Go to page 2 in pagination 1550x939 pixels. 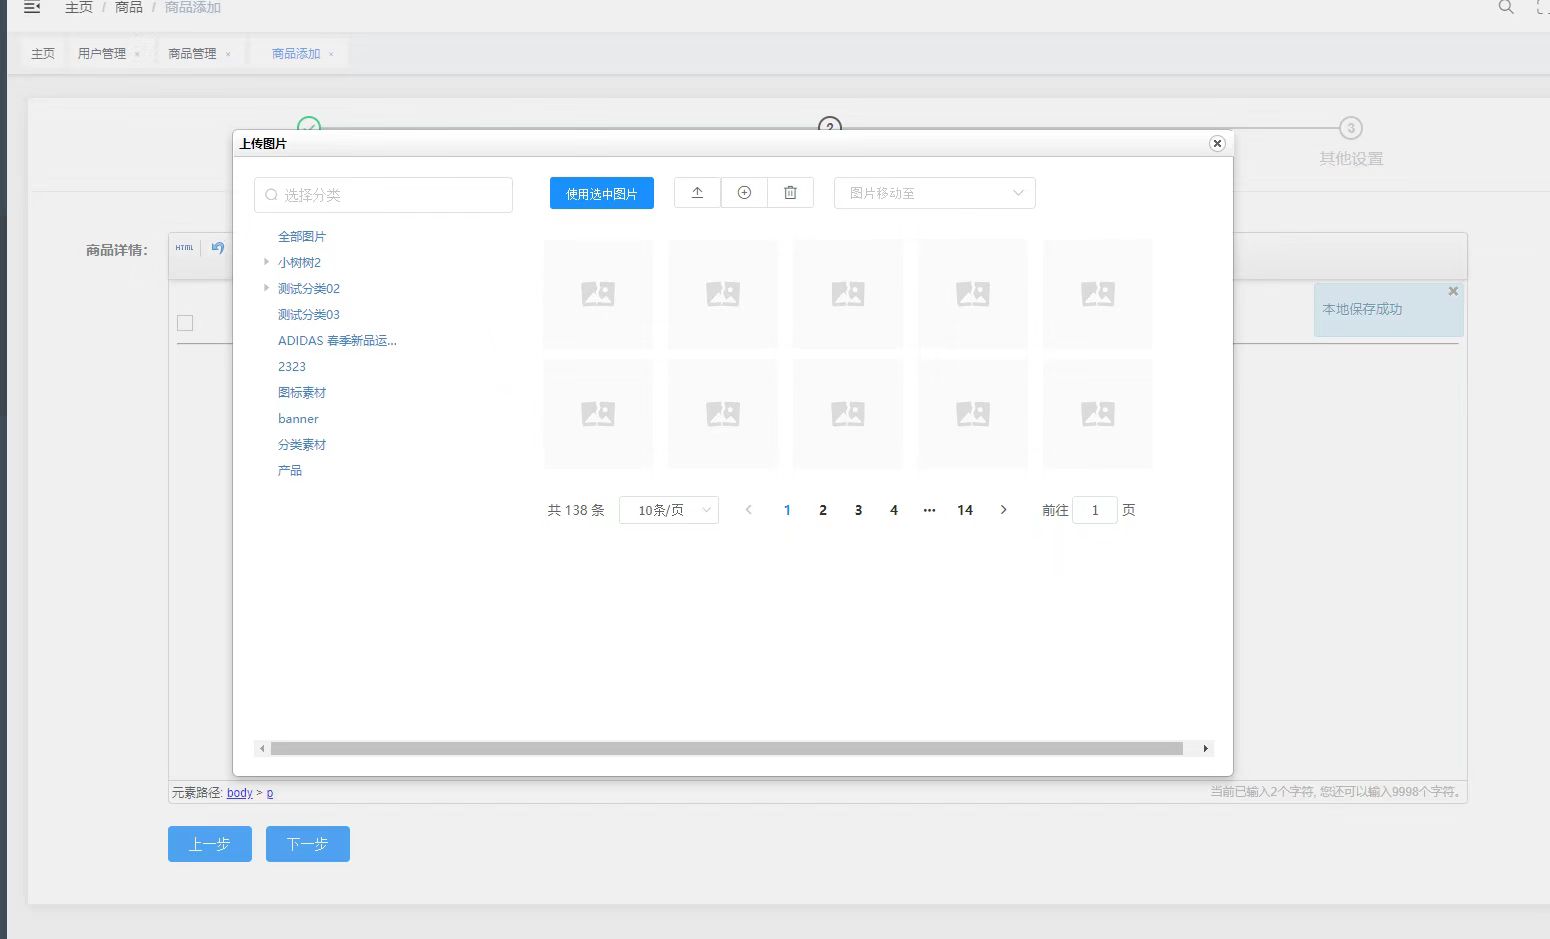click(823, 510)
